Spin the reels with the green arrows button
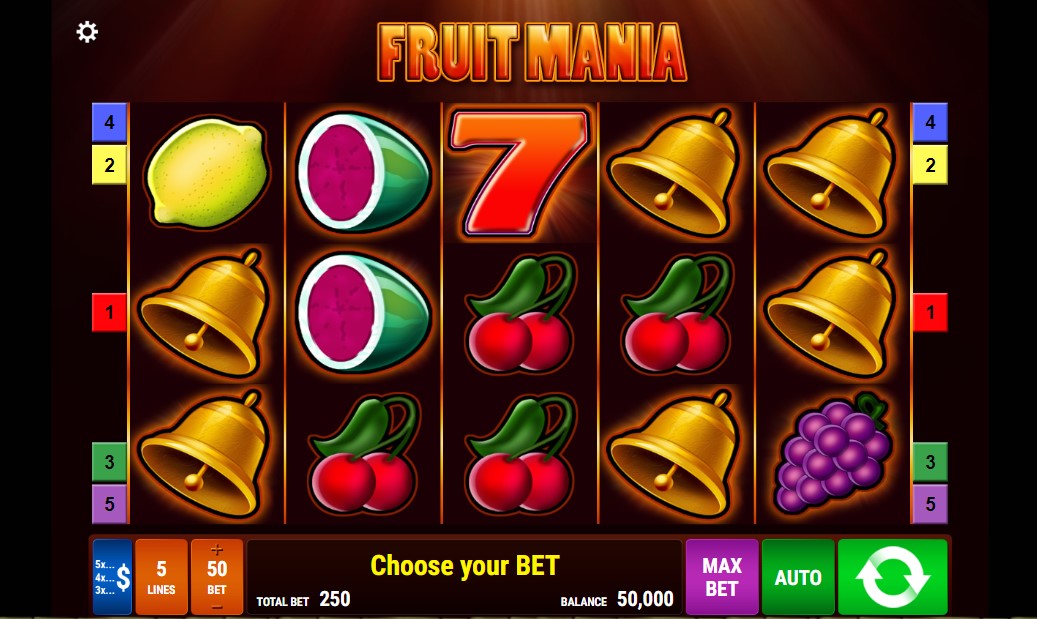 click(x=892, y=577)
